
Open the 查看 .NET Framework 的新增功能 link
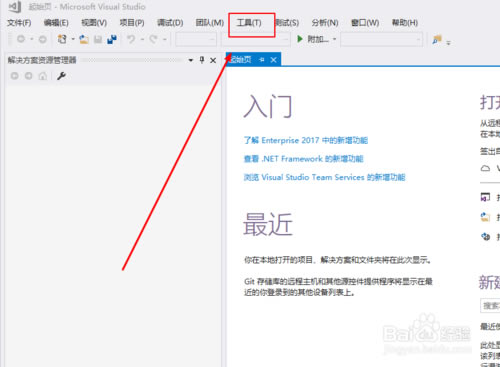tap(303, 159)
